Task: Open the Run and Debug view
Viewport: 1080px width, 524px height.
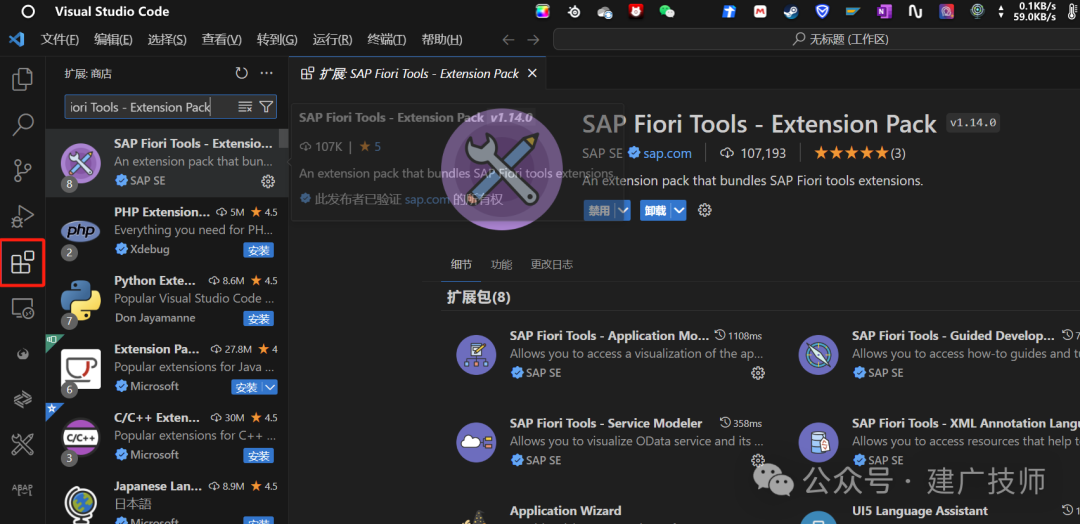Action: click(x=23, y=216)
